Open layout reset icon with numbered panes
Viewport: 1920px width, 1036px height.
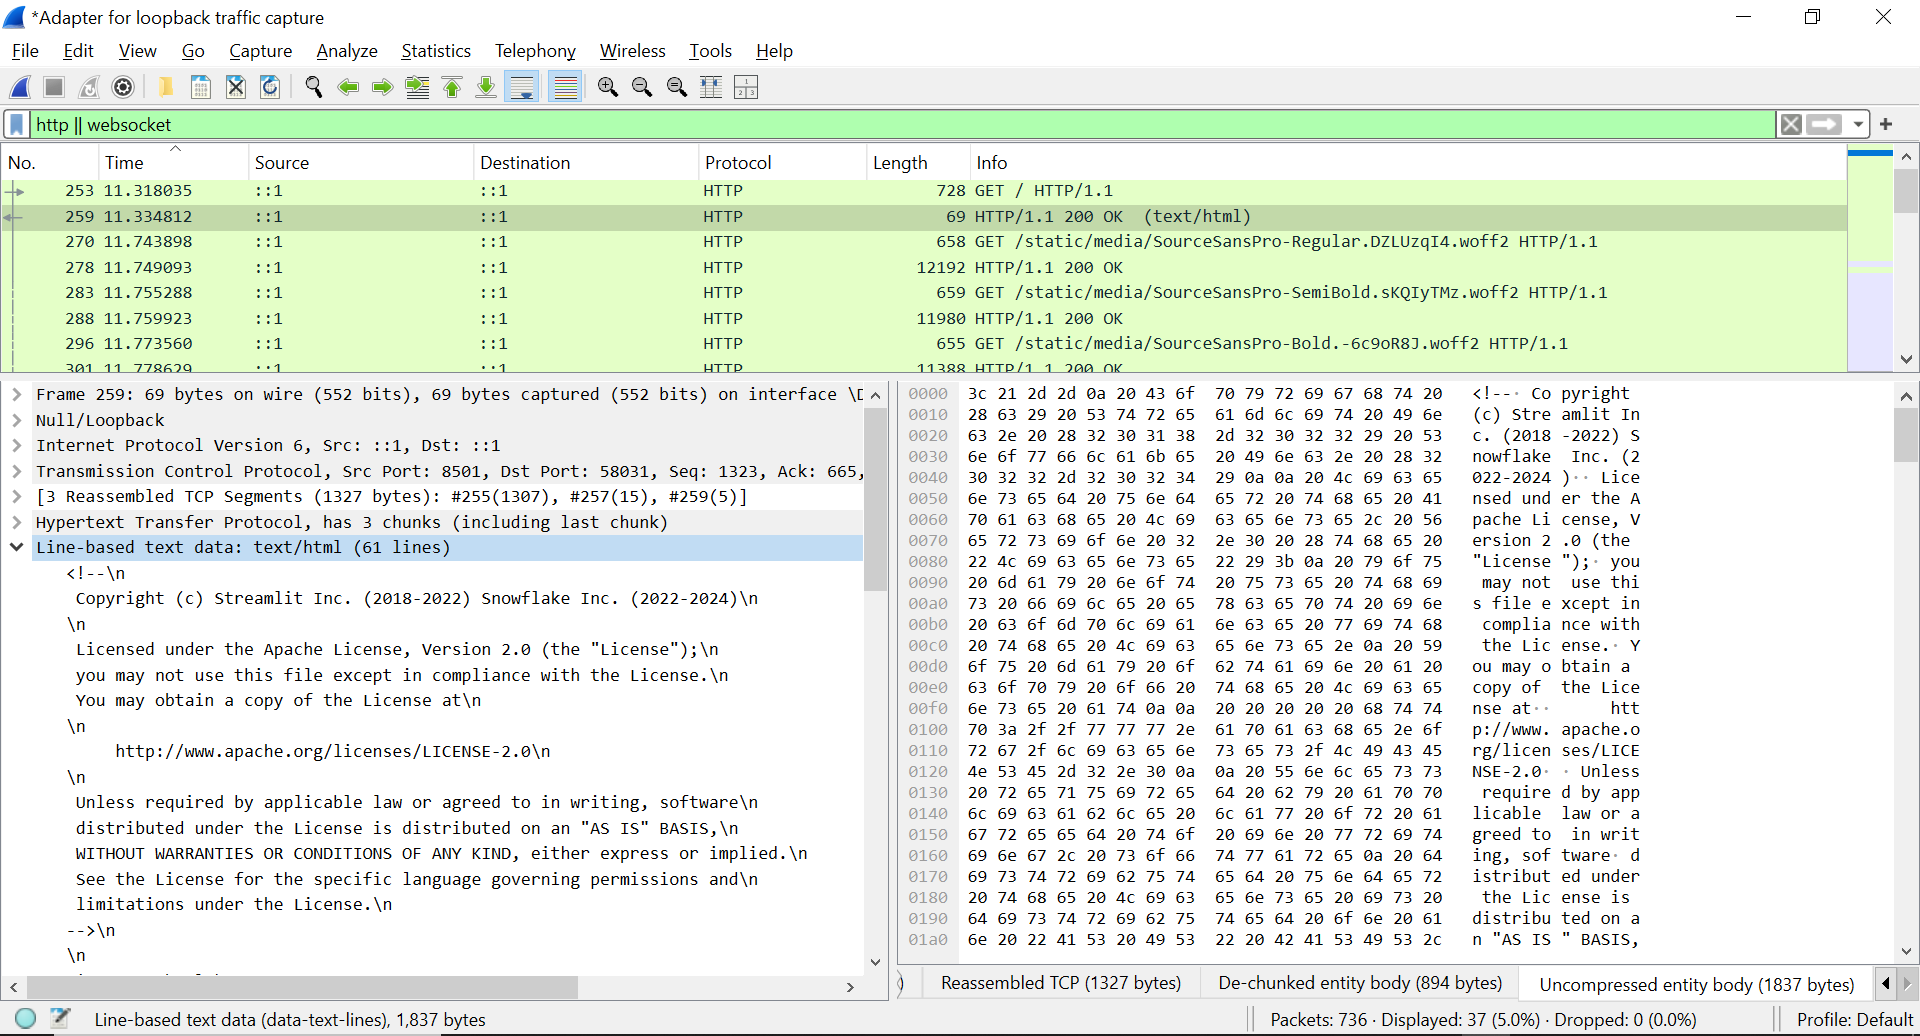tap(746, 87)
